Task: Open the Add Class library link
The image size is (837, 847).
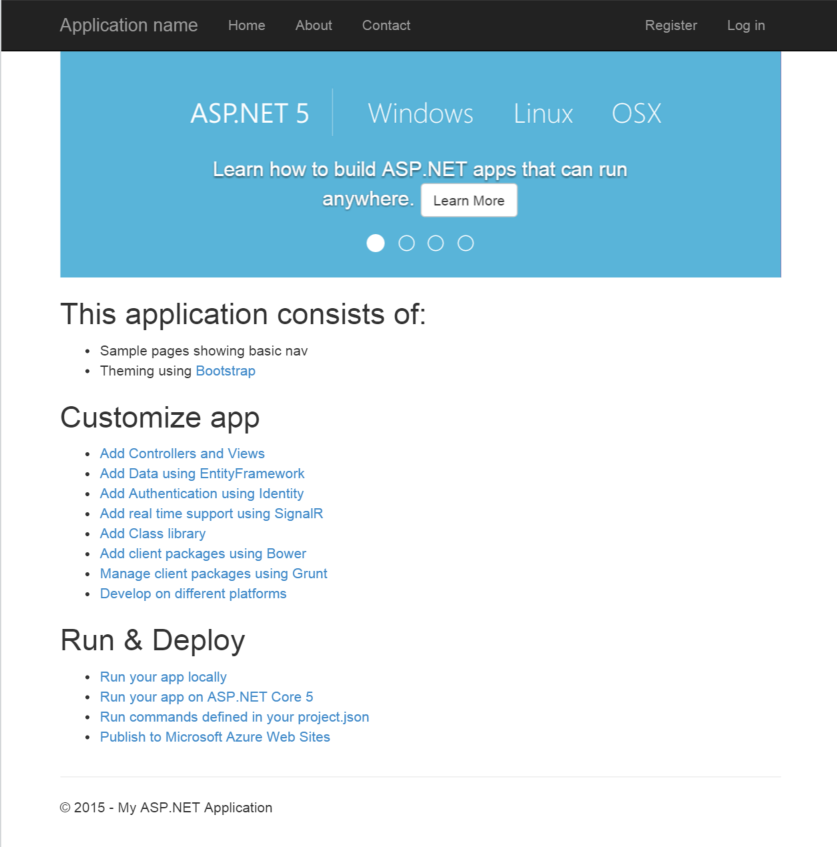Action: pyautogui.click(x=152, y=534)
